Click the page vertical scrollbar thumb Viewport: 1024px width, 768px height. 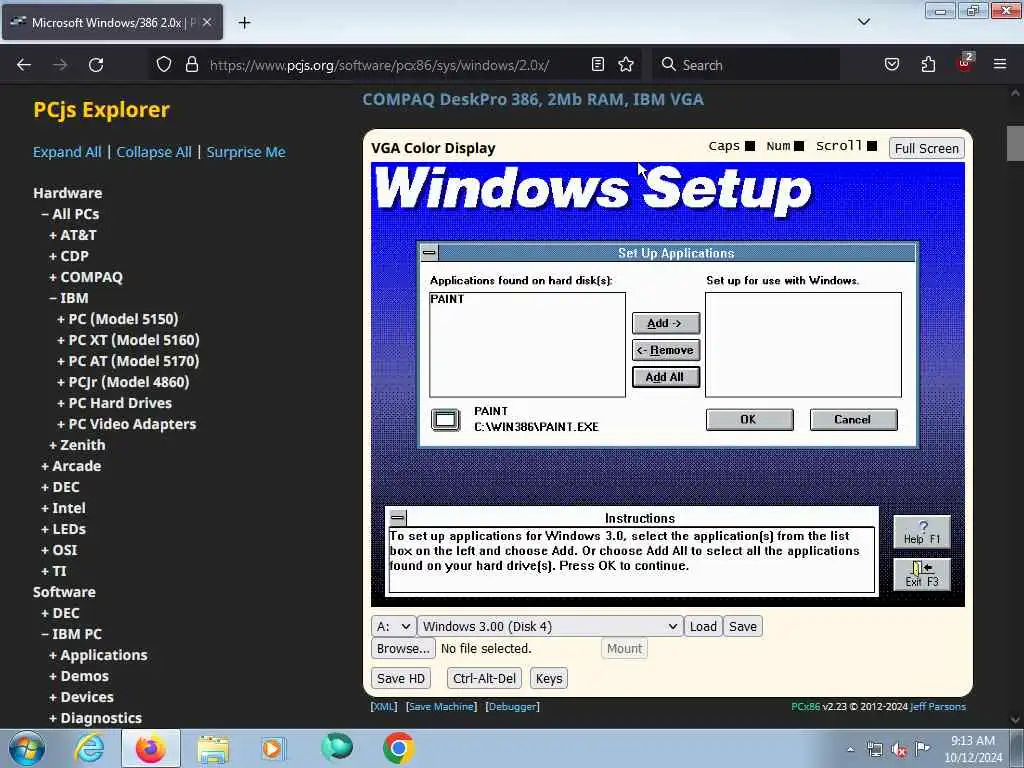point(1015,143)
